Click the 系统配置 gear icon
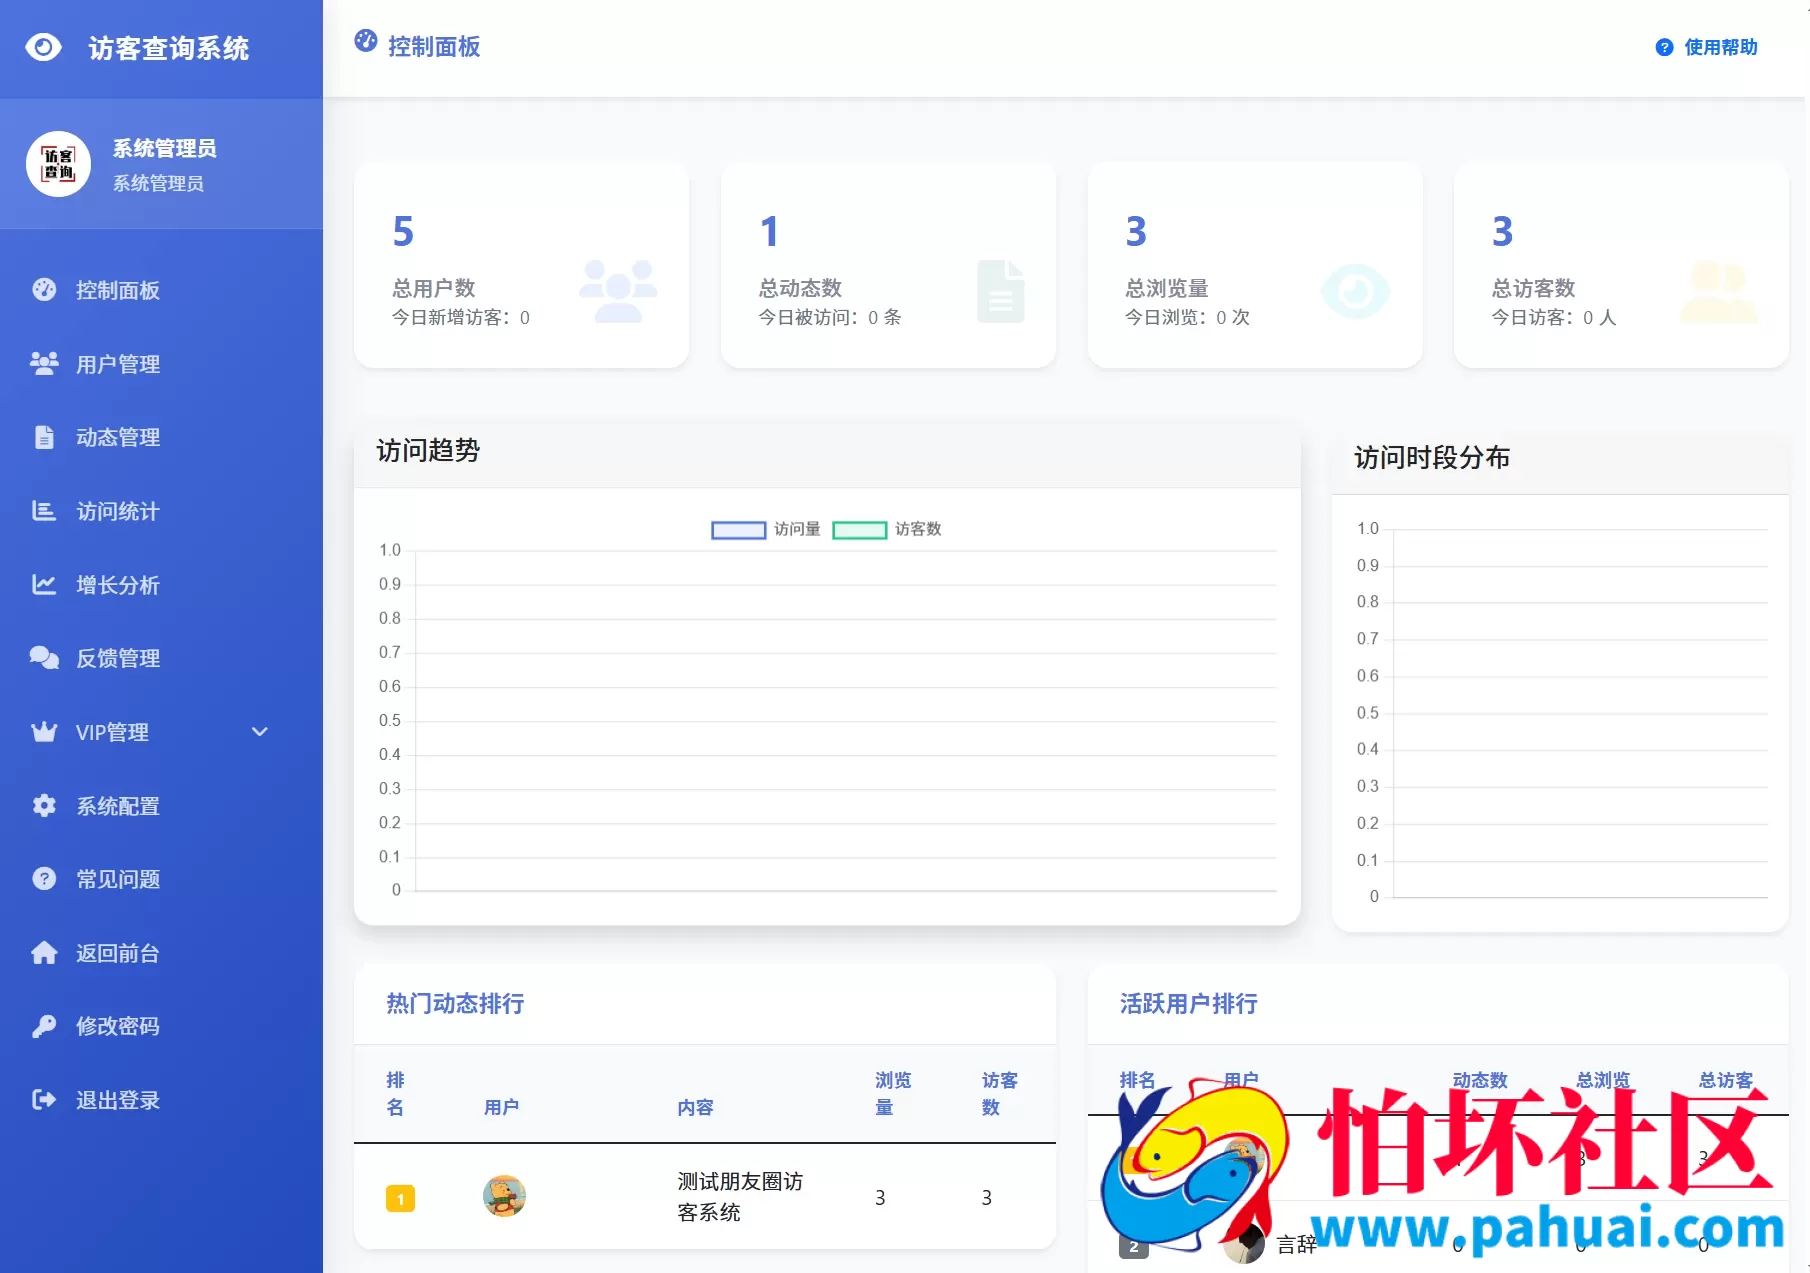This screenshot has height=1273, width=1810. [x=44, y=805]
